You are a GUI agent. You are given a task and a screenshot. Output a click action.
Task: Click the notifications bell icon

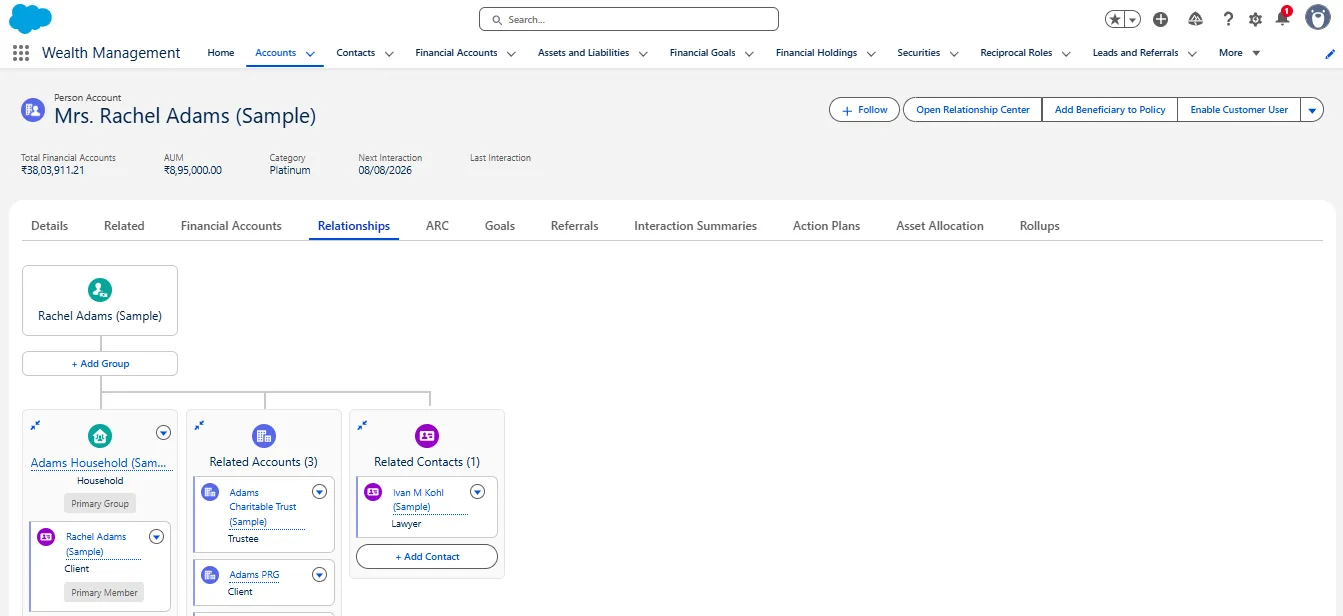tap(1282, 19)
